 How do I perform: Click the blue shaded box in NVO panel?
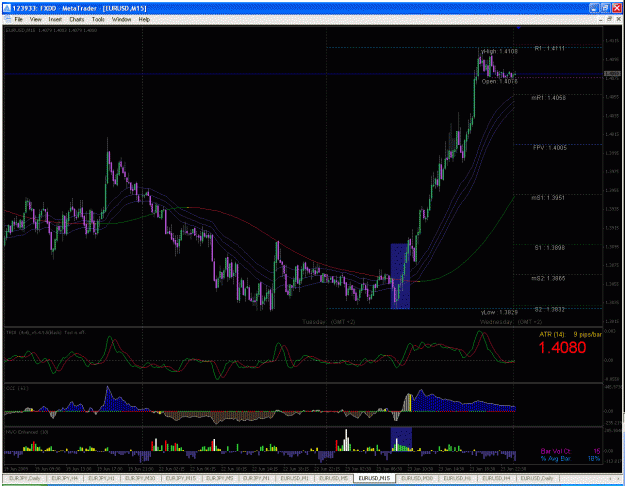pyautogui.click(x=401, y=439)
